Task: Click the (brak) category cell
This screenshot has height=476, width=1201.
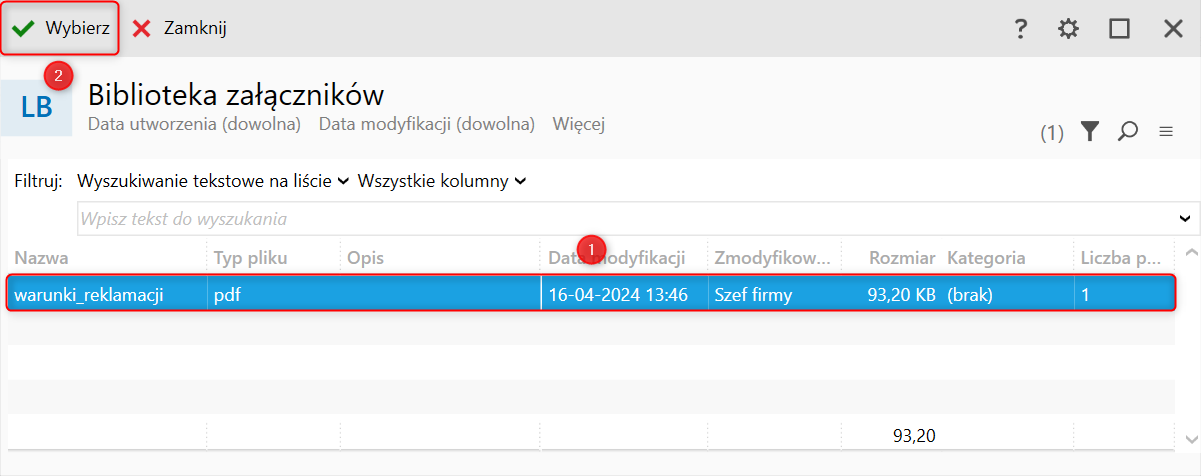Action: click(1008, 295)
